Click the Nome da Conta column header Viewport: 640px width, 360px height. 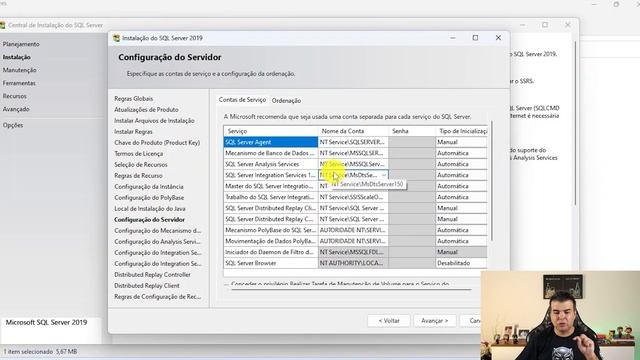(x=353, y=131)
